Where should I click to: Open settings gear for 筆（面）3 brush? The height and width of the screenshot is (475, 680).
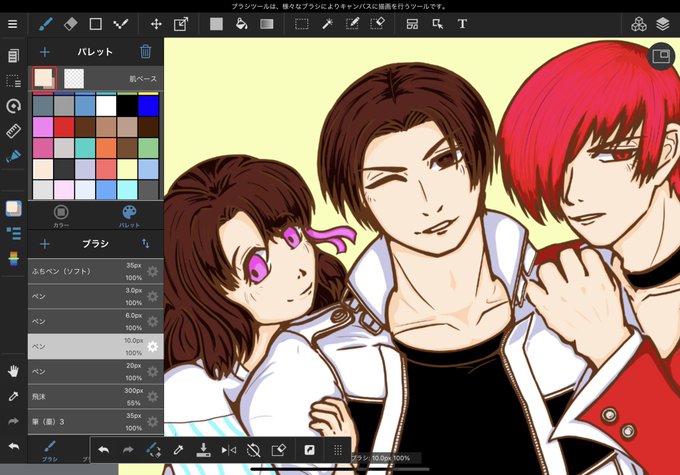pyautogui.click(x=152, y=422)
